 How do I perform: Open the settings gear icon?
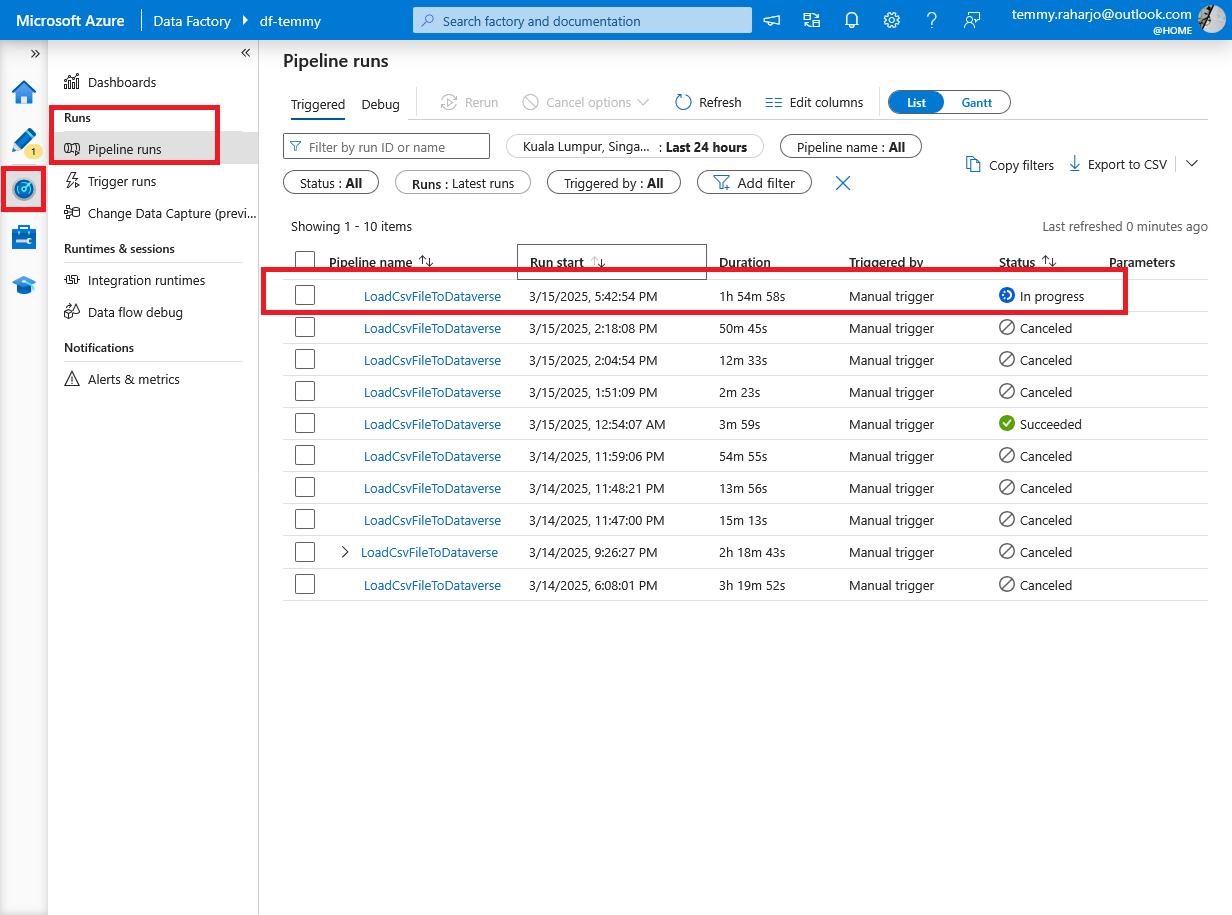coord(892,20)
